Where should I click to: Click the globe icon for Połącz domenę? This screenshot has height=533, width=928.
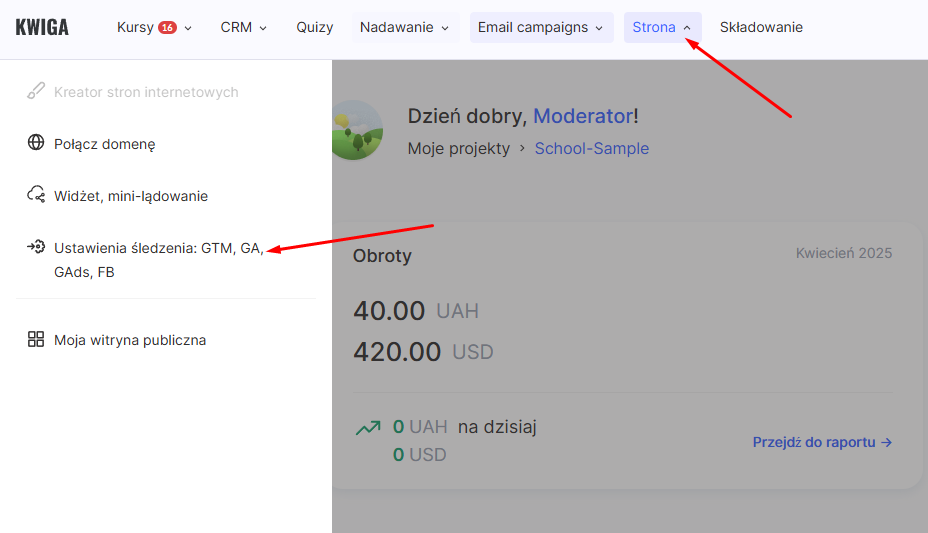(36, 143)
